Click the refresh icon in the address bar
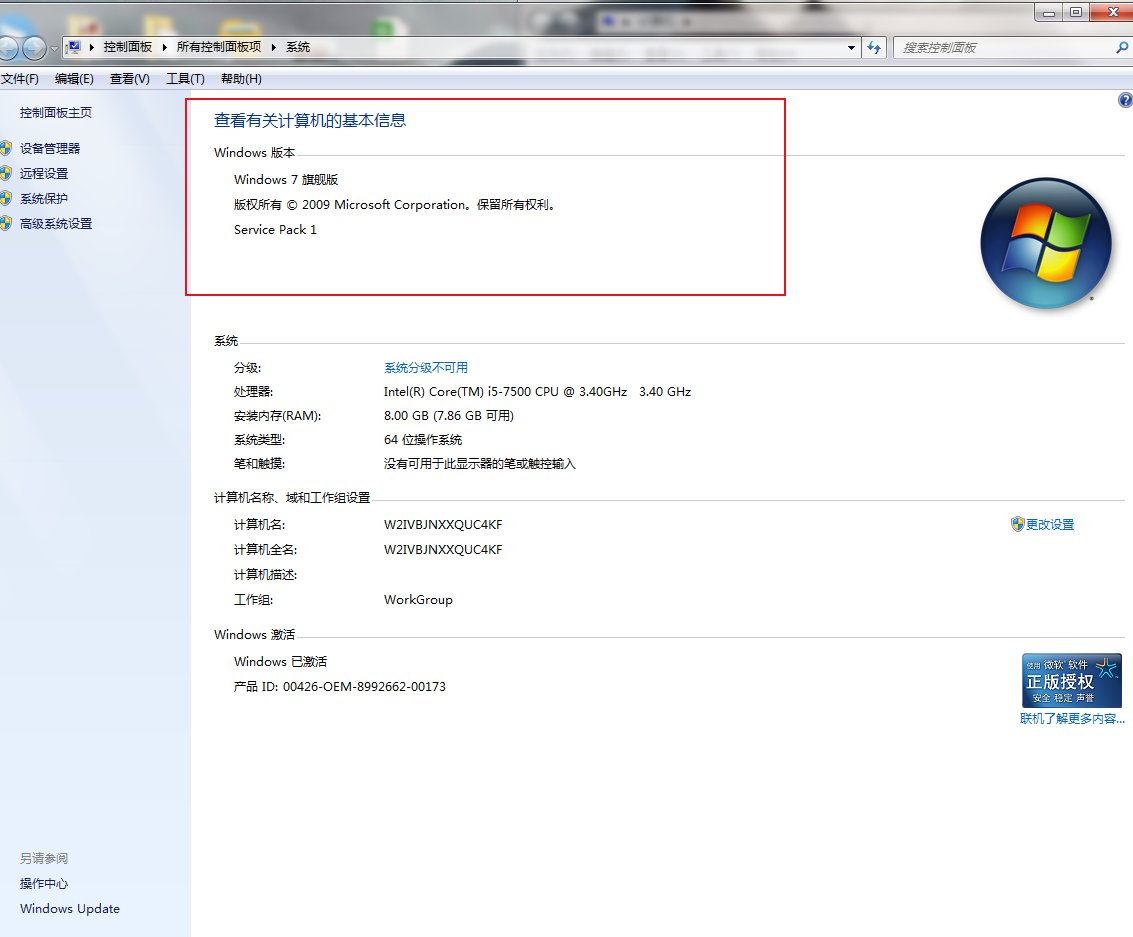Screen dimensions: 1133x937 pos(874,47)
